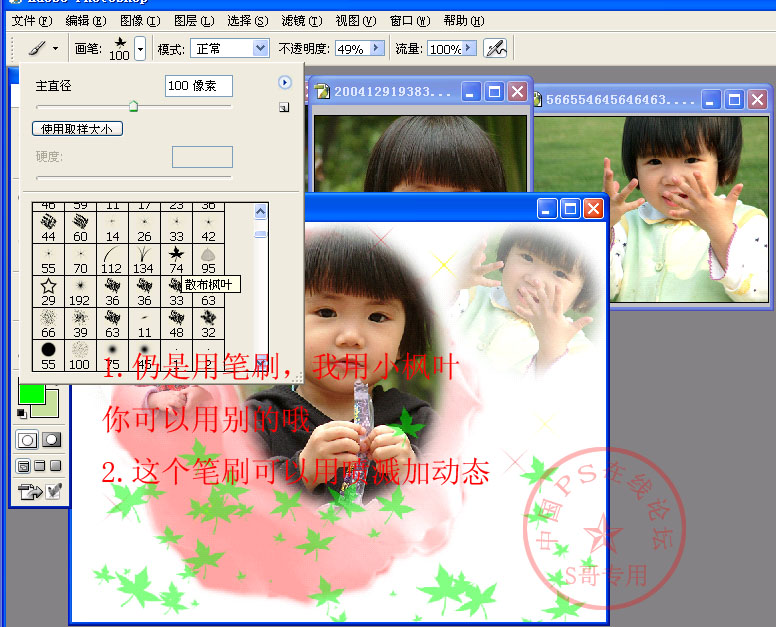Minimize the 566554645646463 image window

(711, 100)
